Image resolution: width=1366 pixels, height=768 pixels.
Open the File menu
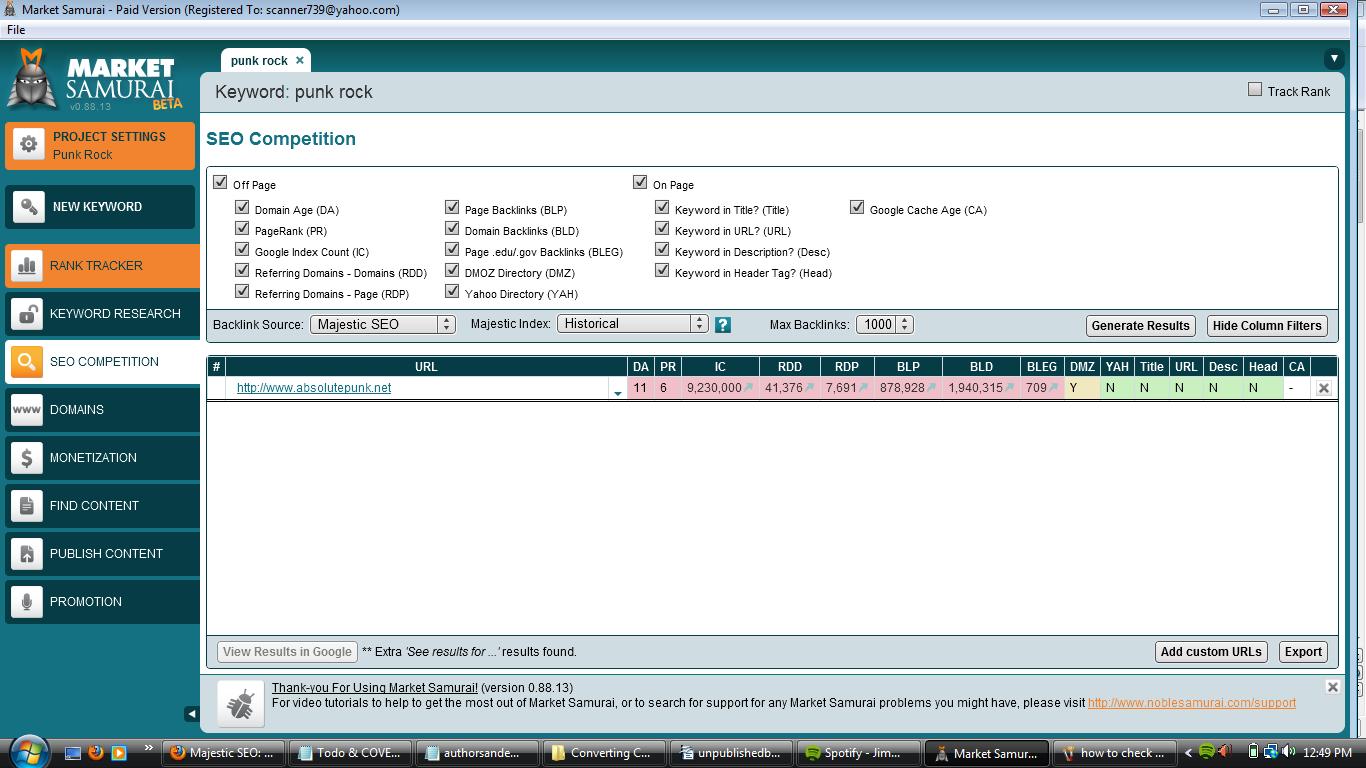click(x=16, y=30)
